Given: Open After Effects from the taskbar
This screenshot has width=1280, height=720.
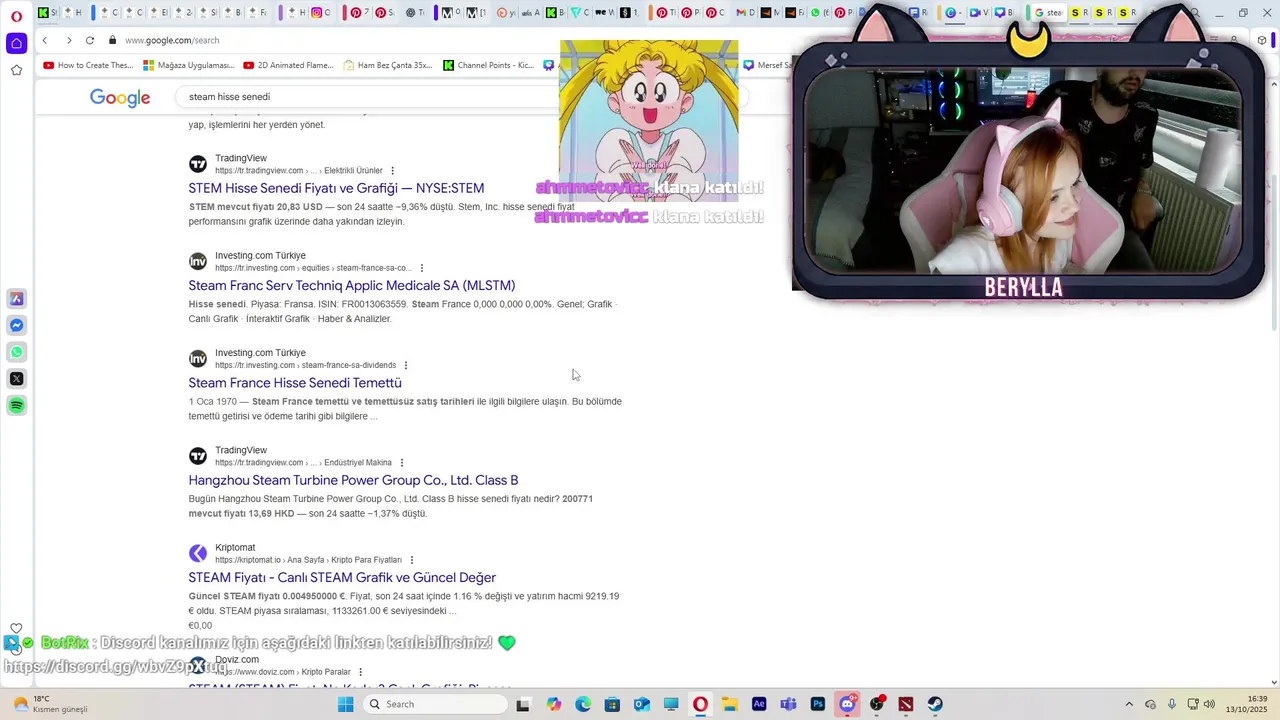Looking at the screenshot, I should point(759,704).
